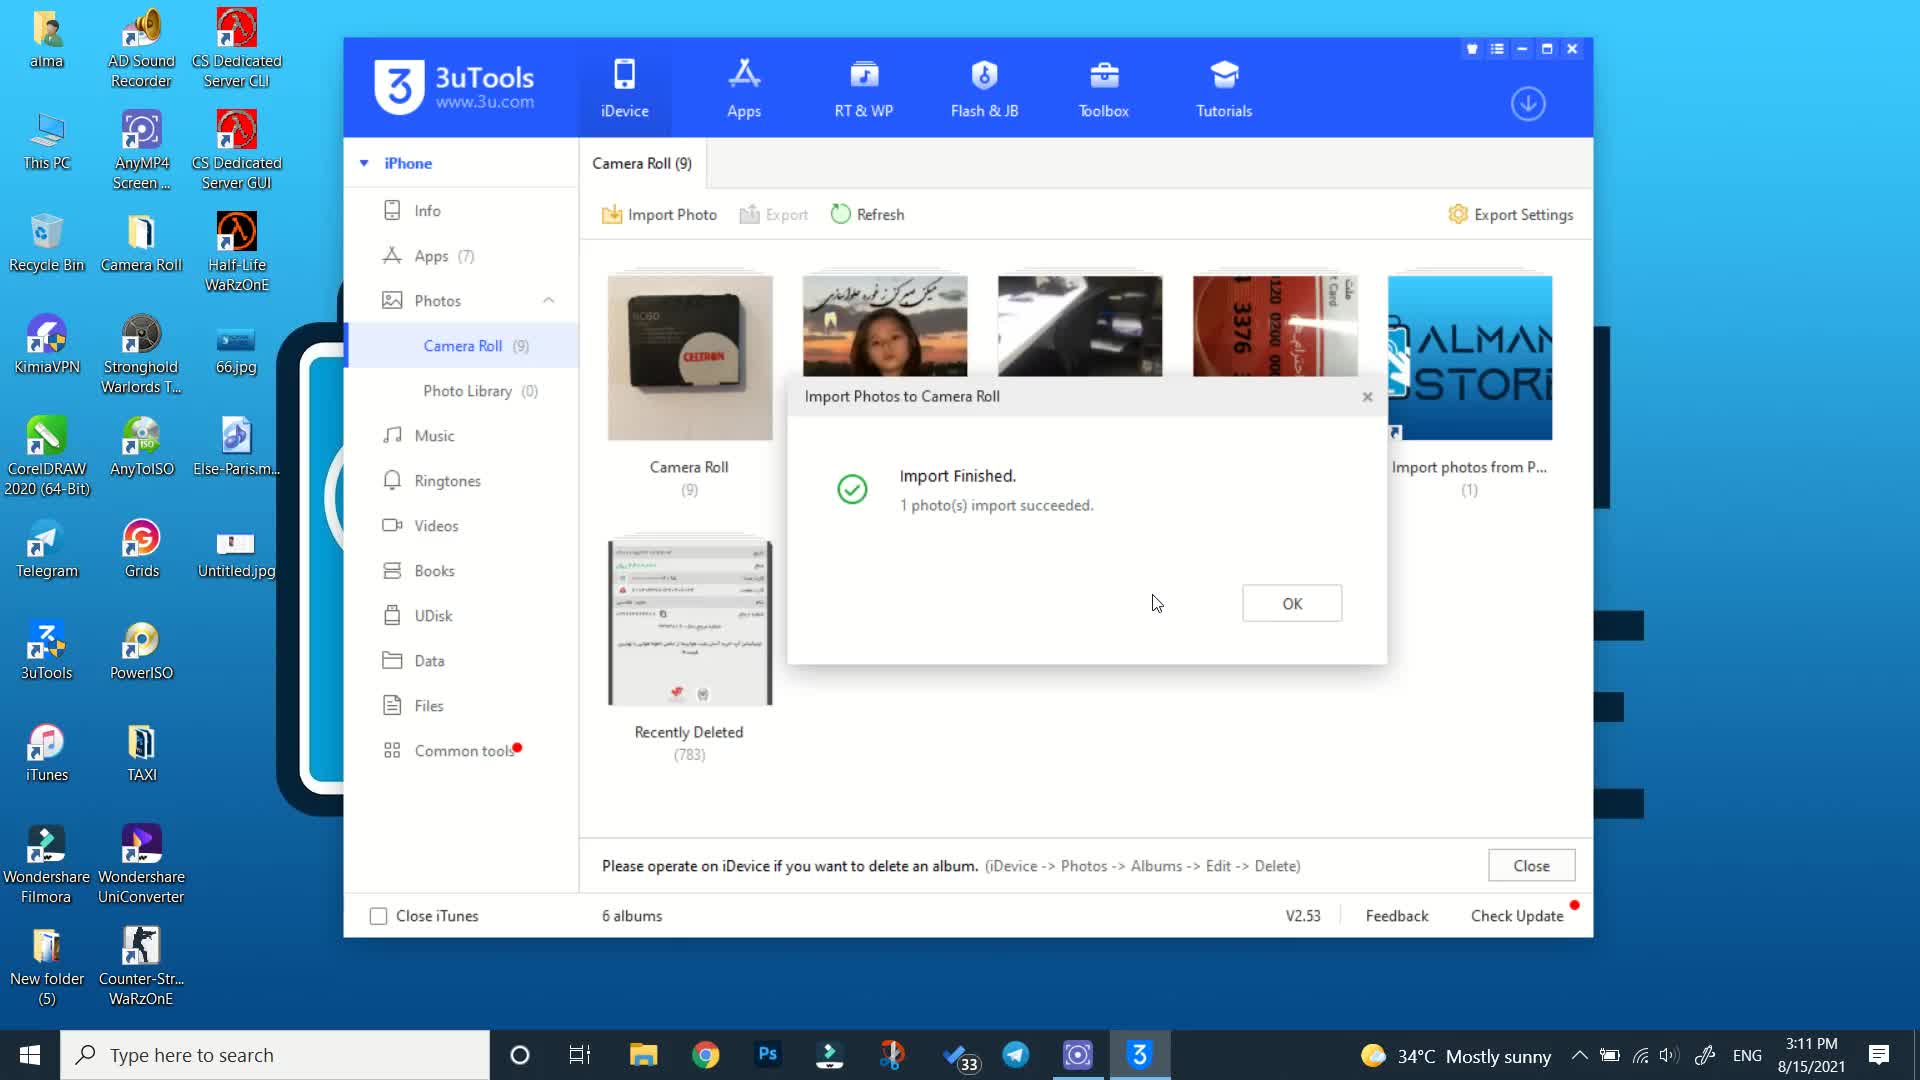
Task: Click the Check Update link
Action: coord(1516,916)
